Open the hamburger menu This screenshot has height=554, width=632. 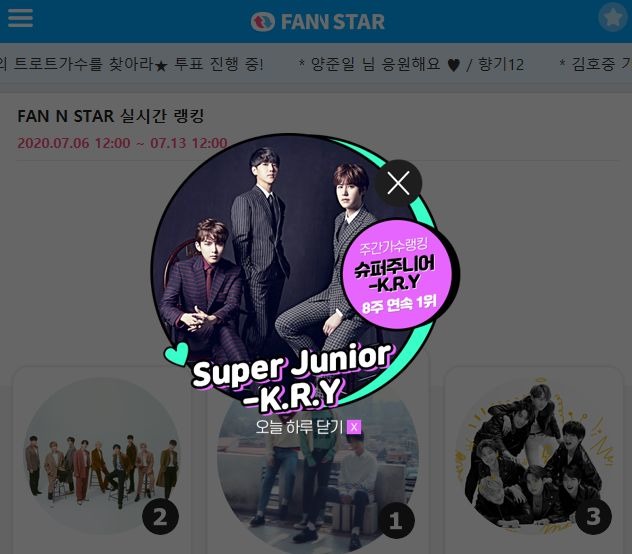coord(20,18)
